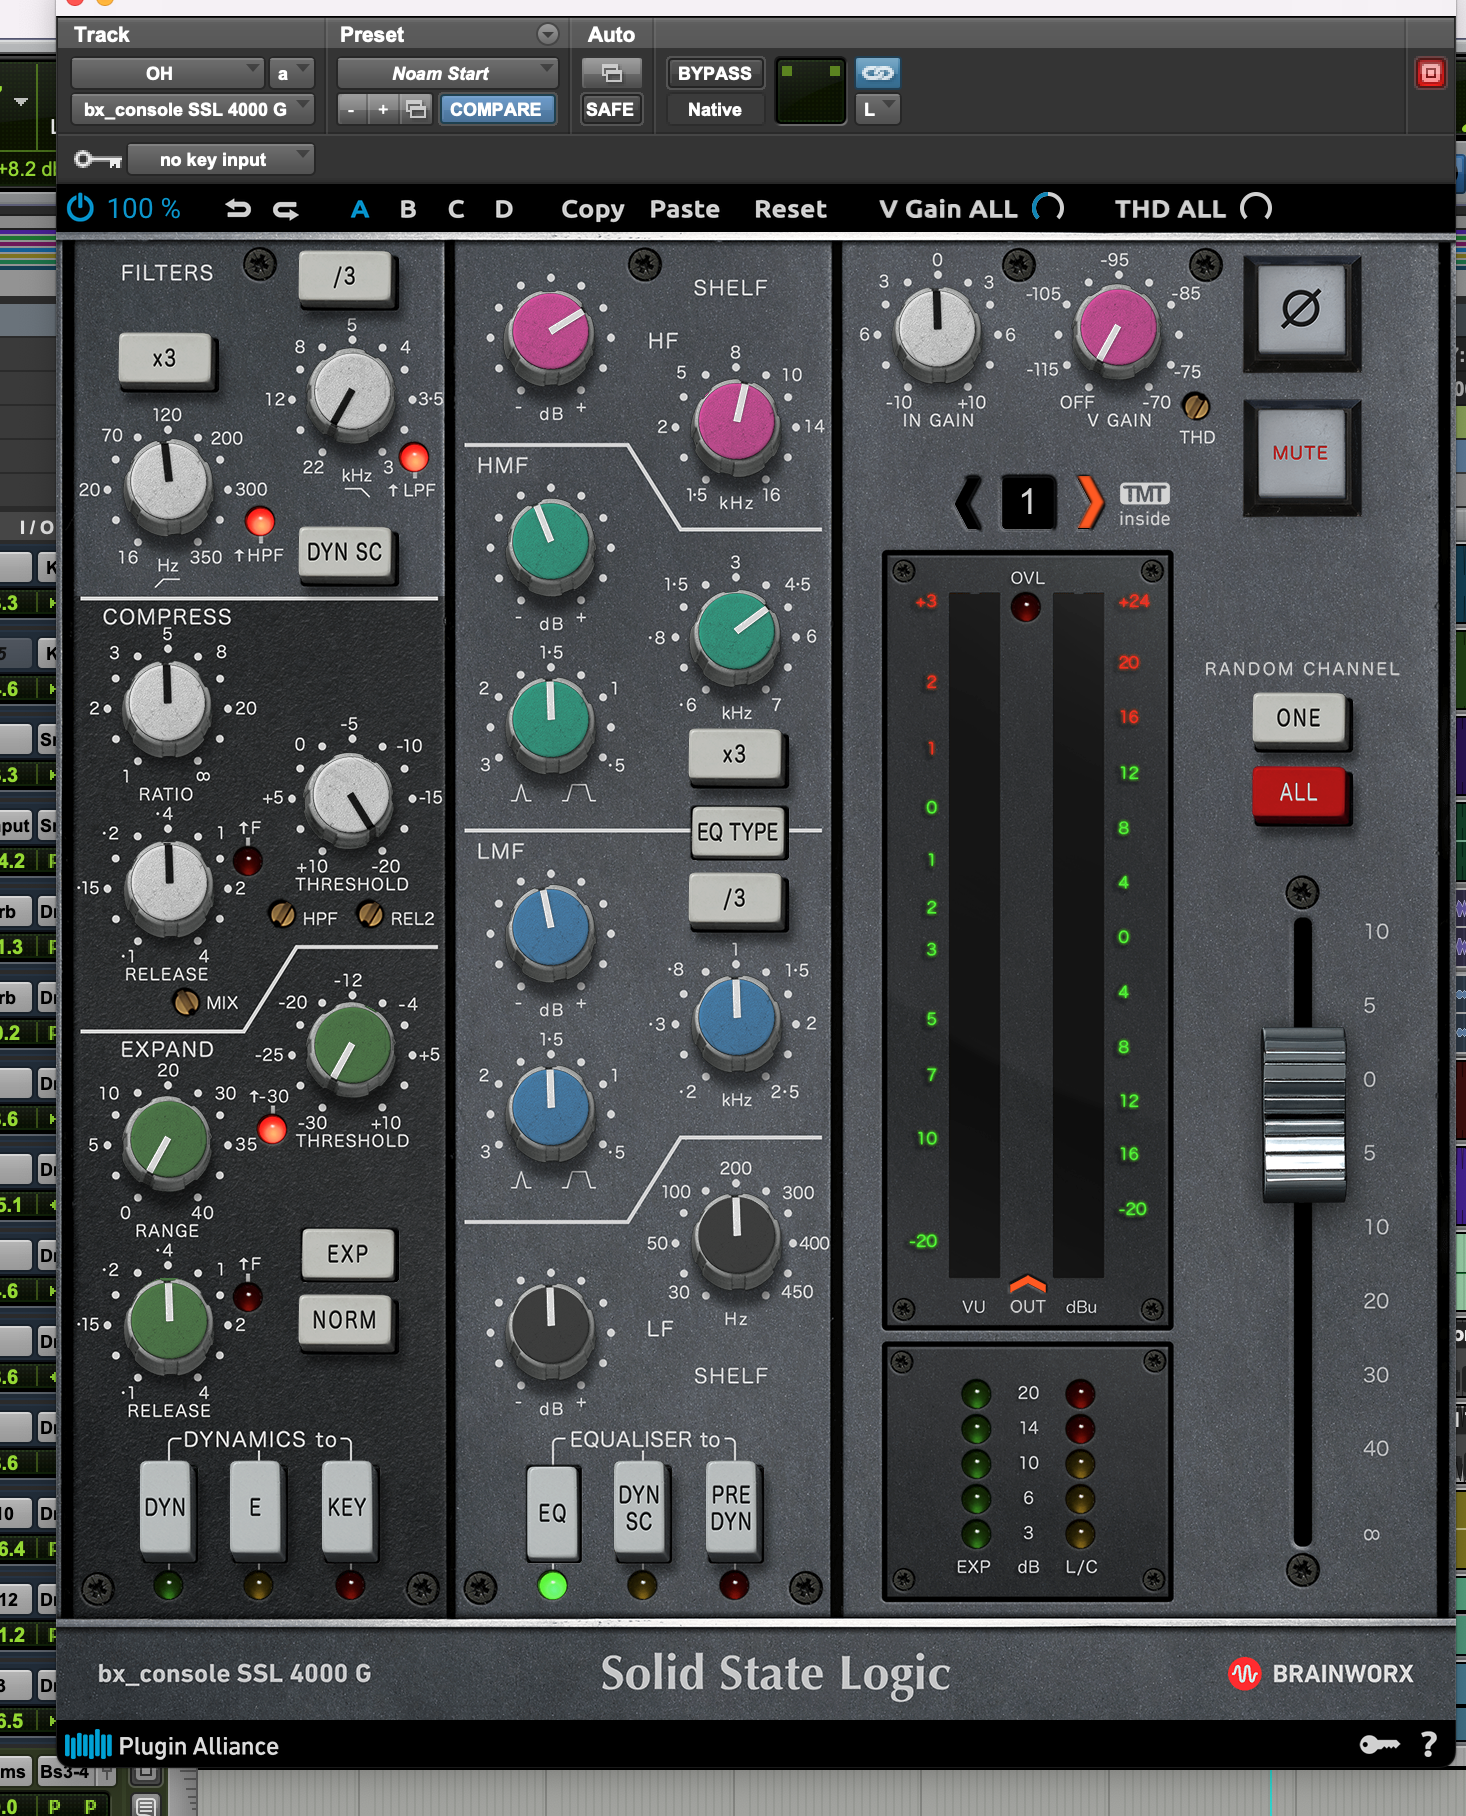This screenshot has width=1466, height=1816.
Task: Click the preset plus button
Action: 383,109
